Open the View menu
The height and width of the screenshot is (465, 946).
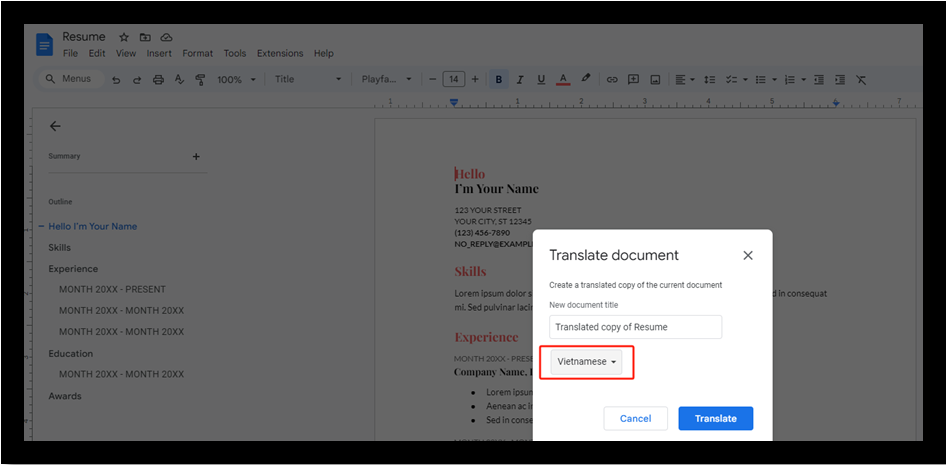pos(126,53)
